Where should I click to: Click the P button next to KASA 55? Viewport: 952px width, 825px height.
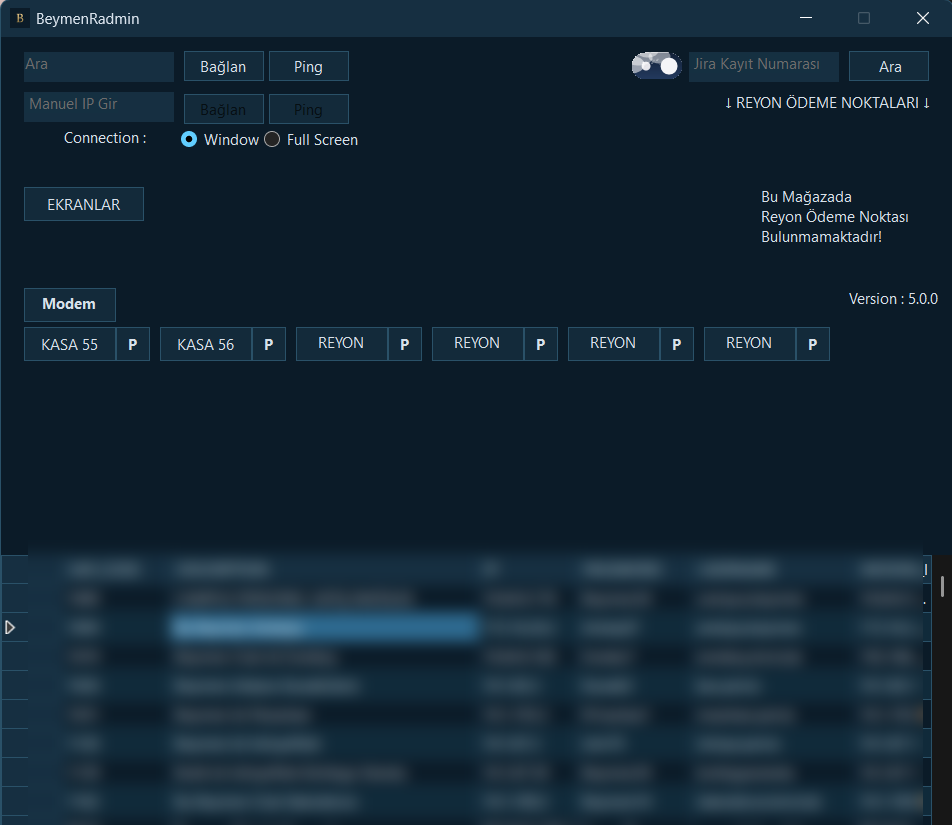pos(132,344)
